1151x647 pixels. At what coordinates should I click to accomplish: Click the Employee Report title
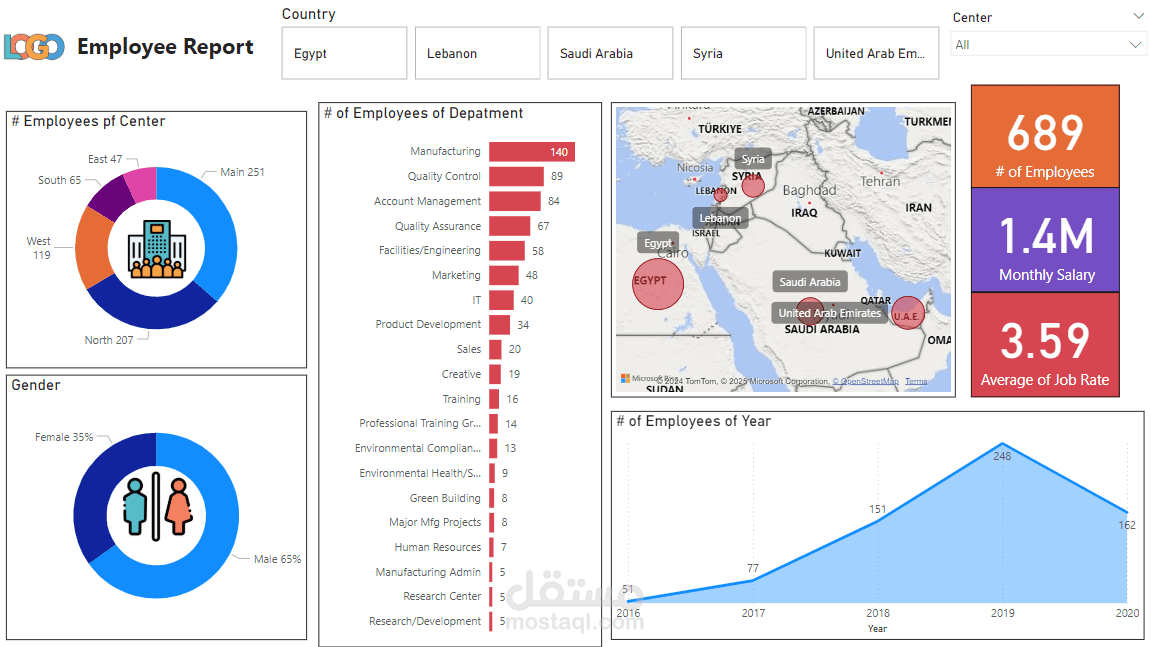click(165, 47)
